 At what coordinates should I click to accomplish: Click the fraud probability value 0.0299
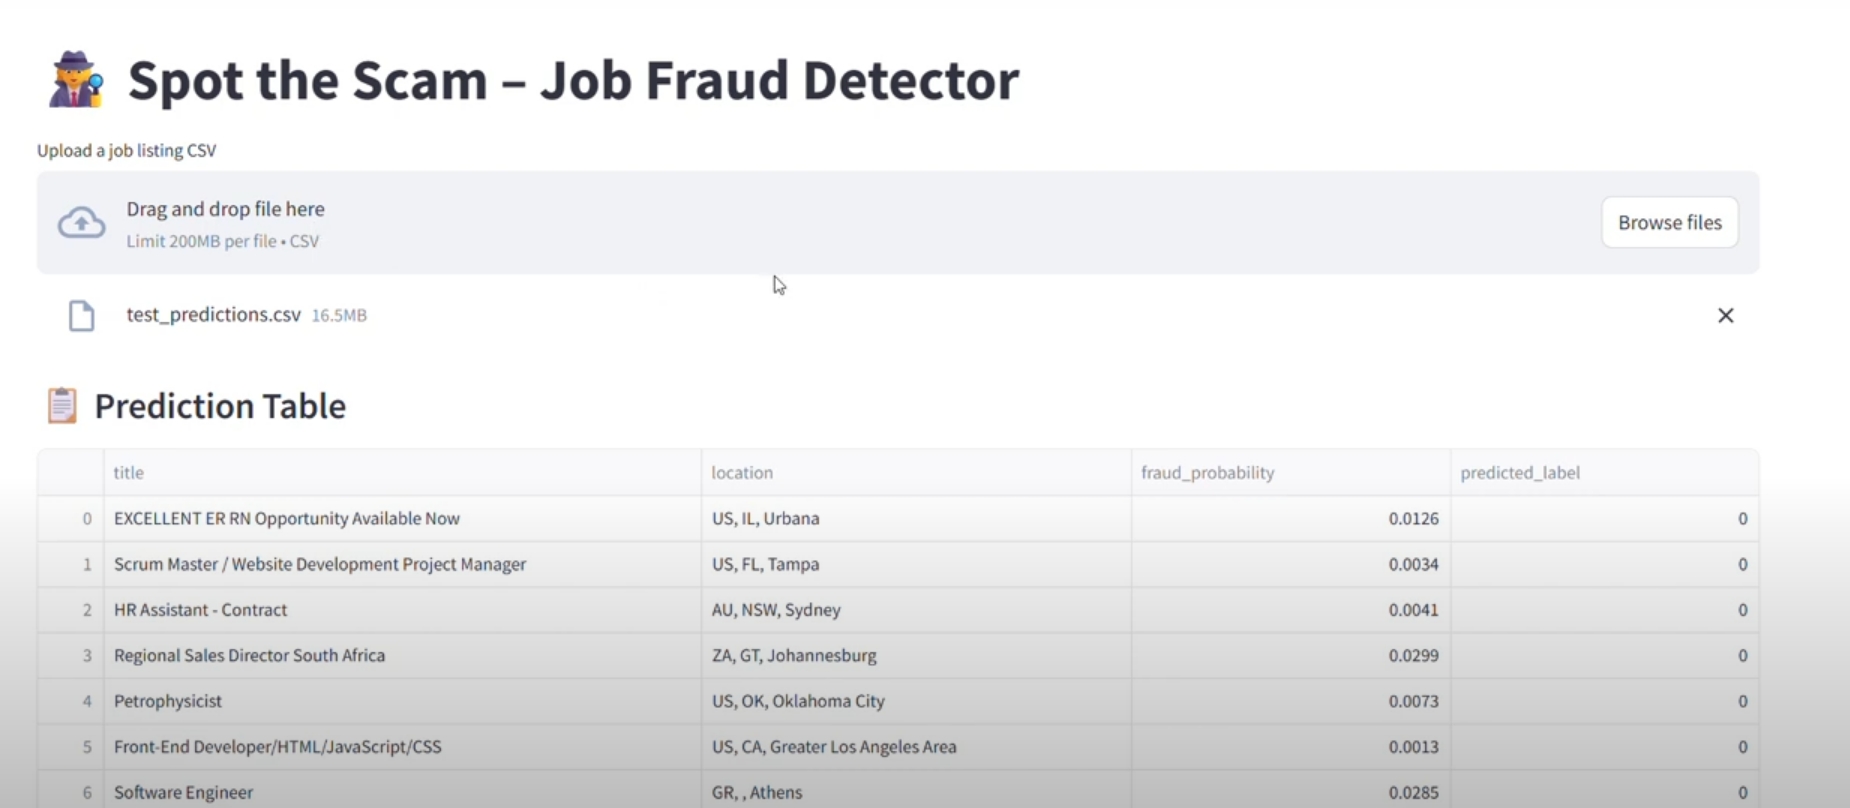click(x=1413, y=655)
